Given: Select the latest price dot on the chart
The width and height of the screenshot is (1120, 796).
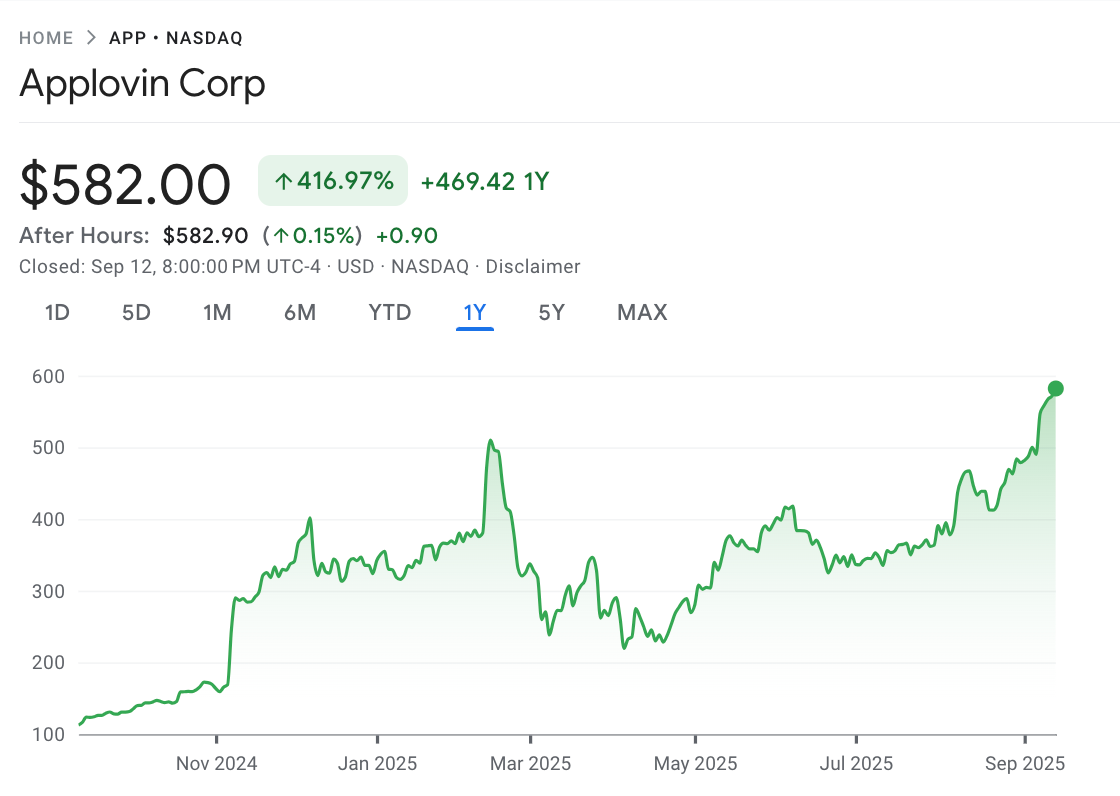Looking at the screenshot, I should [x=1055, y=388].
